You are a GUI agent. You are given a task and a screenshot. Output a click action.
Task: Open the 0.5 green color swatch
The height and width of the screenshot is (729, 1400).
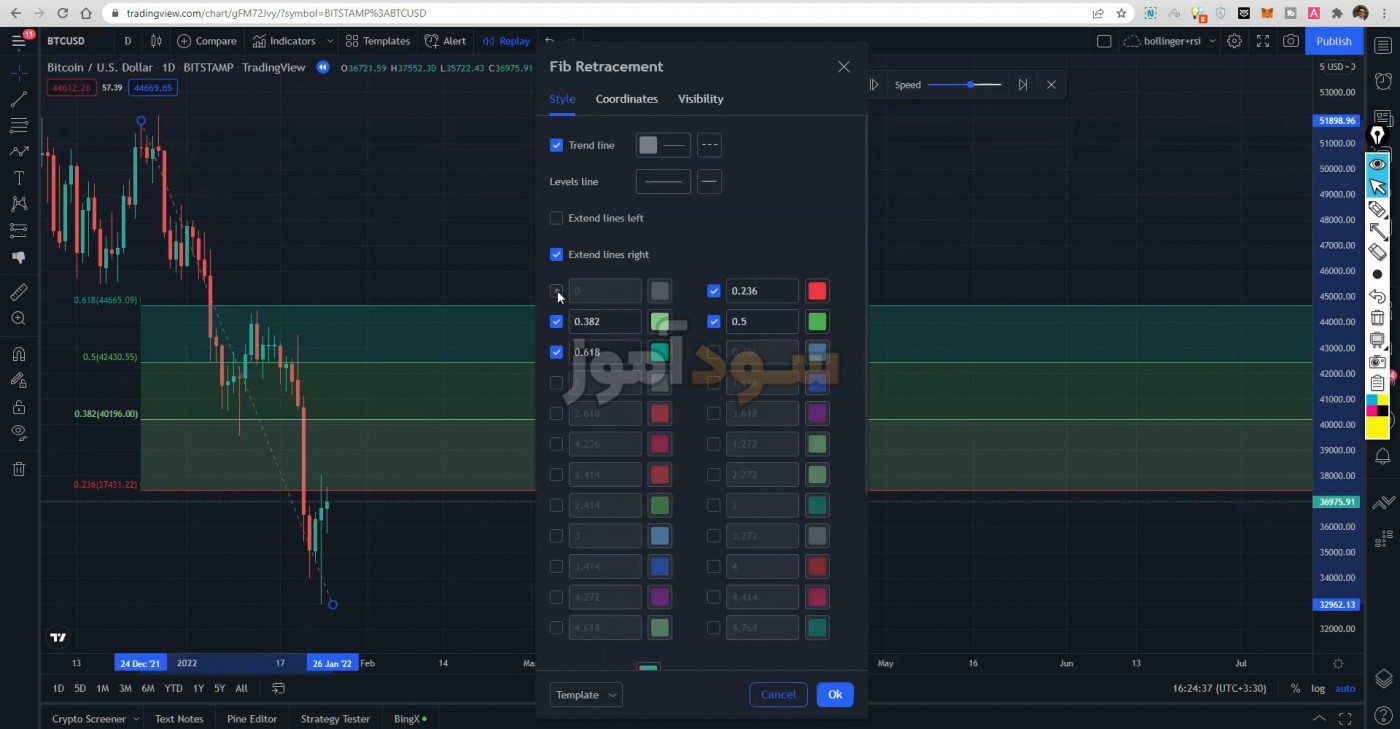pyautogui.click(x=817, y=322)
